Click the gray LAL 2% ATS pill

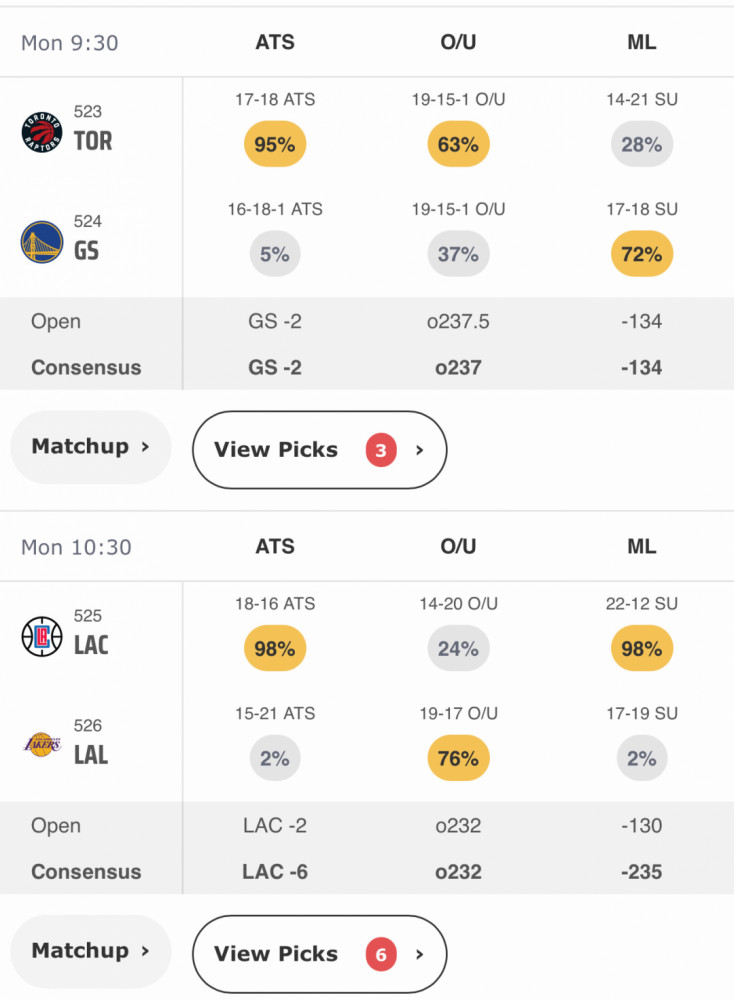(x=275, y=759)
